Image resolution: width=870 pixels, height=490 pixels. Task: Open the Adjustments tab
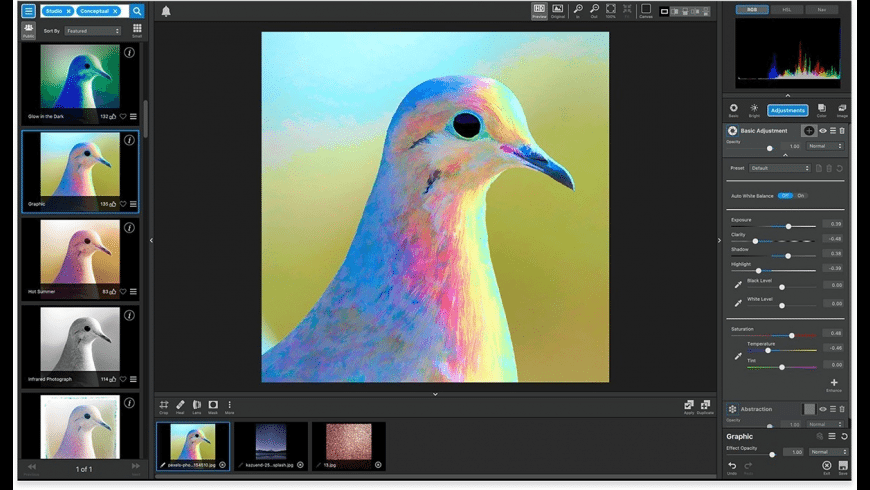(x=787, y=110)
